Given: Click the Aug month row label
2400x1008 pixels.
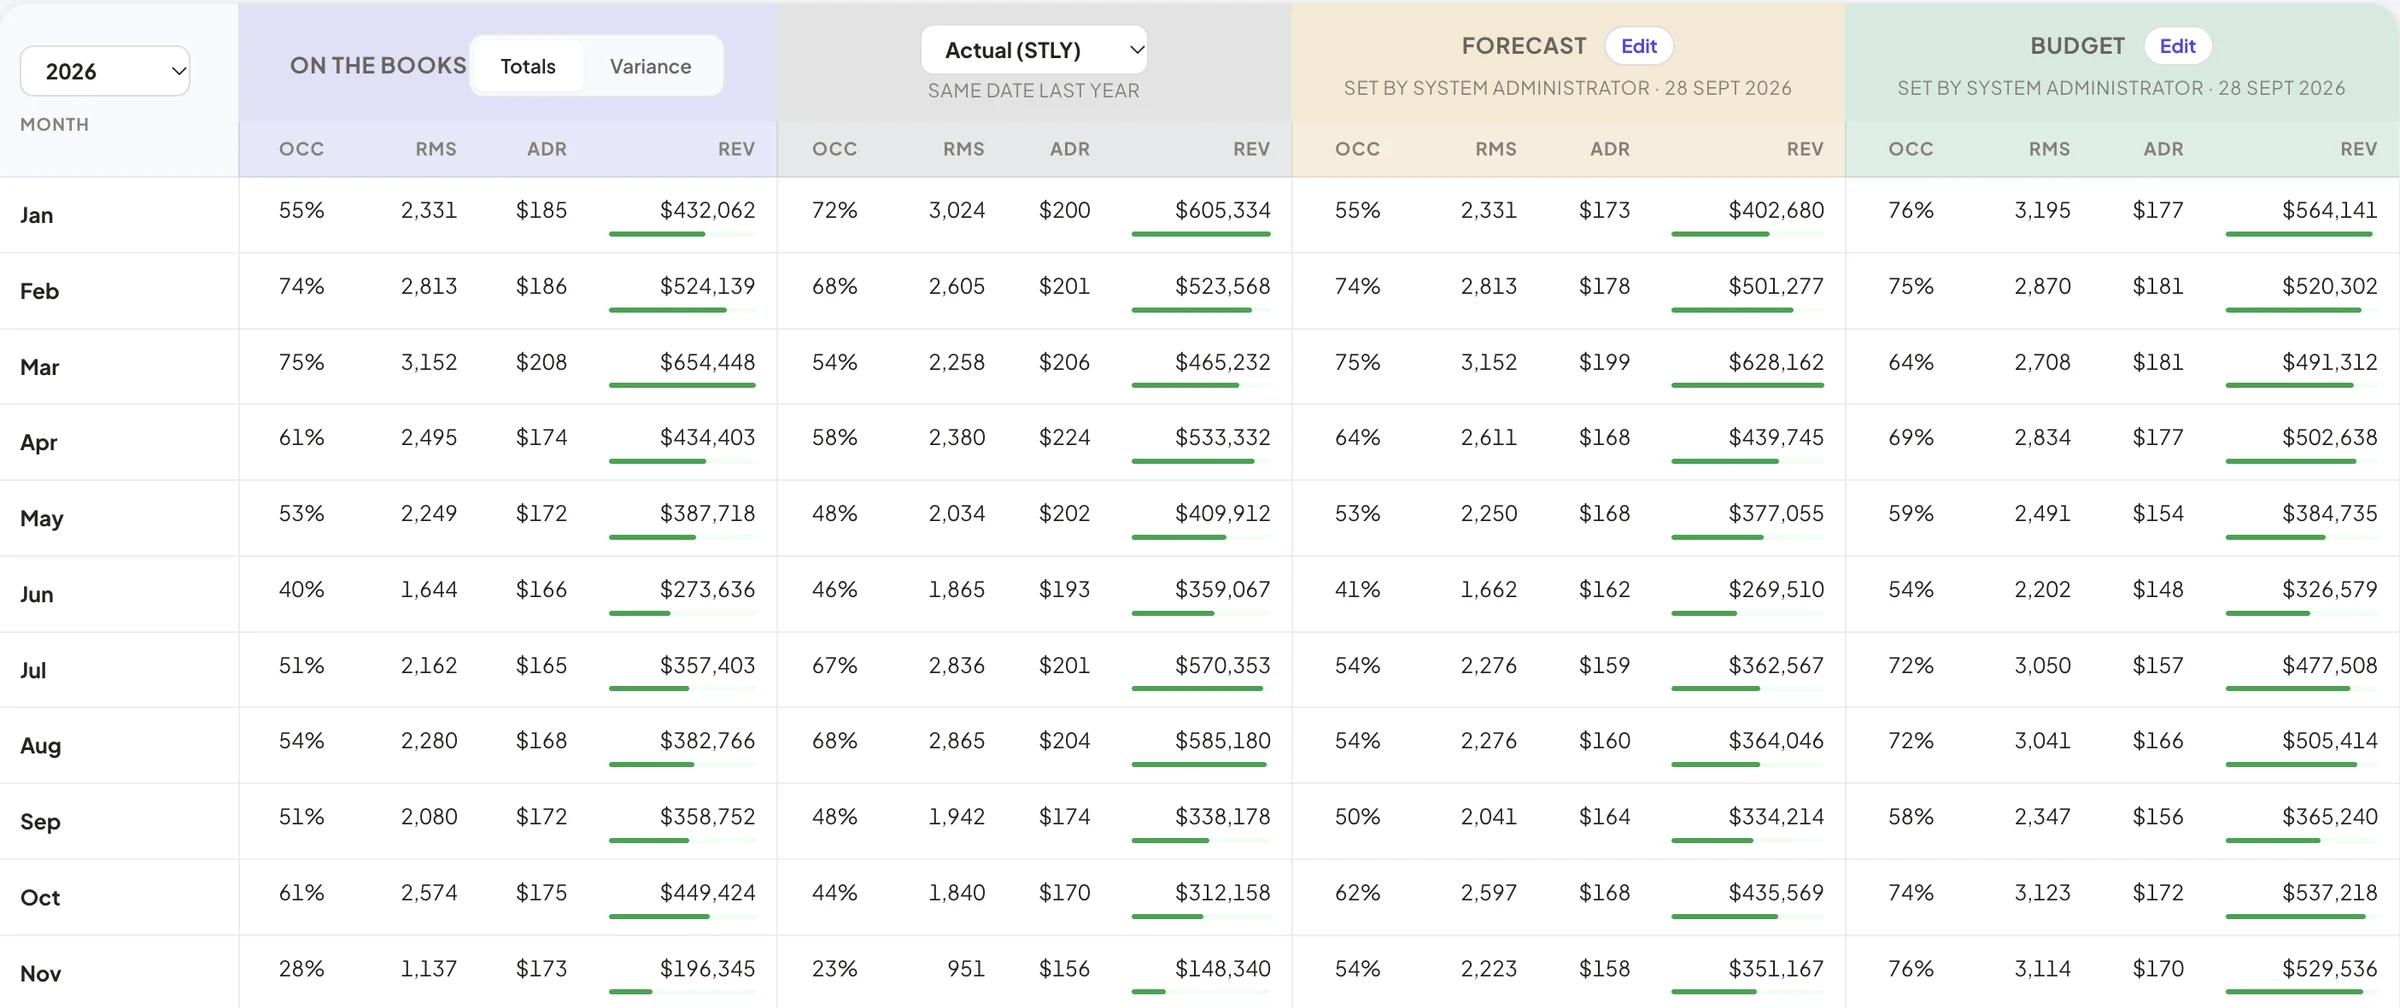Looking at the screenshot, I should 41,745.
